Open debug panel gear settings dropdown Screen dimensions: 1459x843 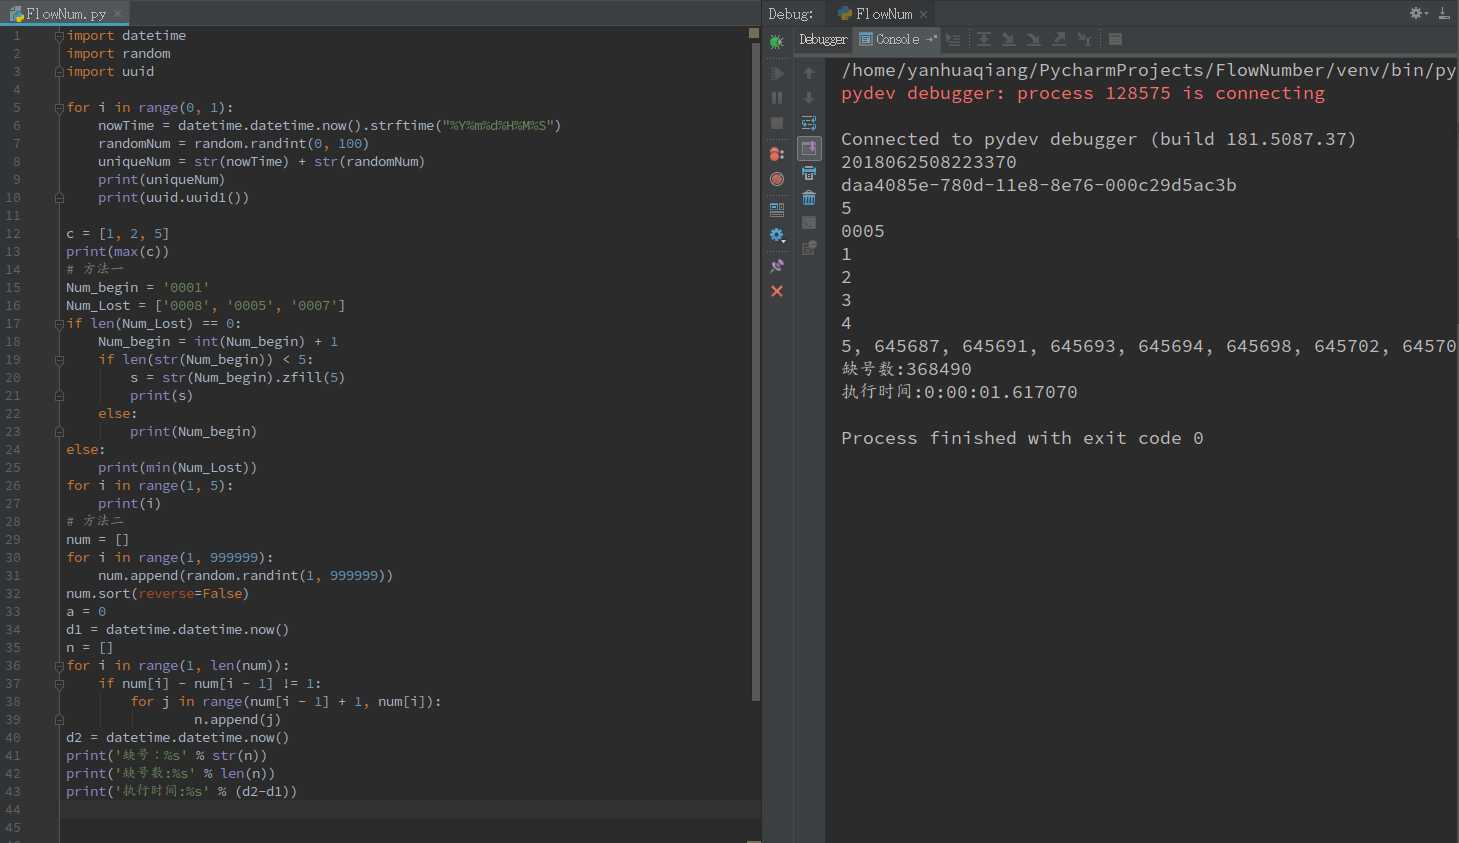[x=1418, y=13]
